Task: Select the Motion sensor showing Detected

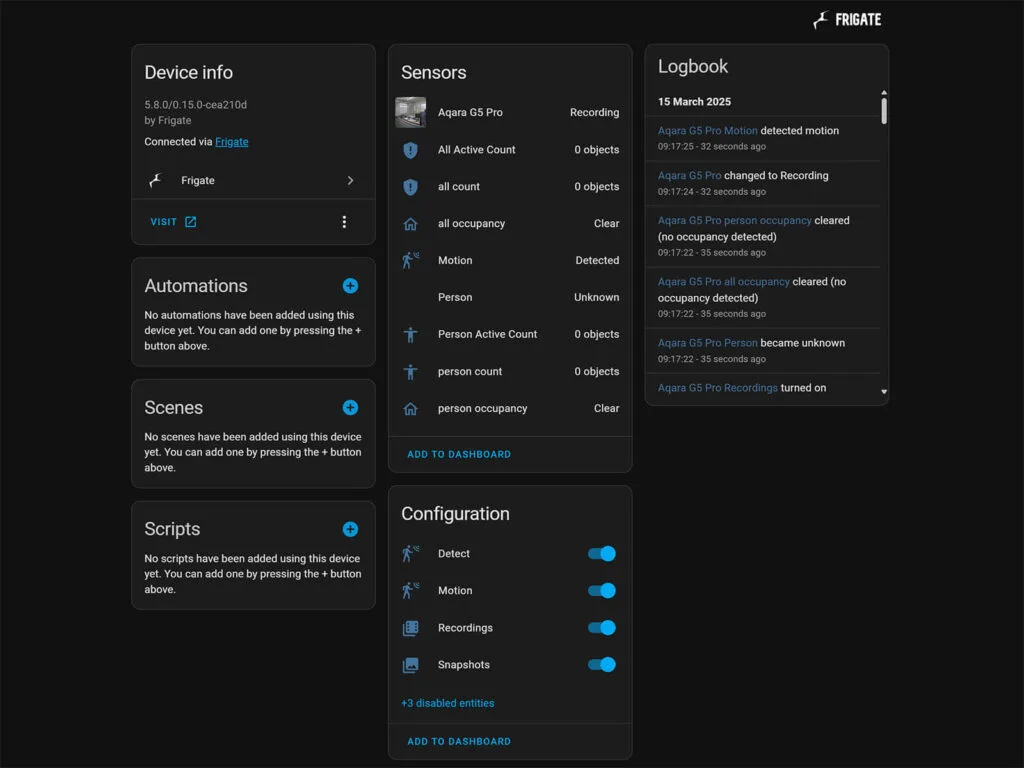Action: (509, 260)
